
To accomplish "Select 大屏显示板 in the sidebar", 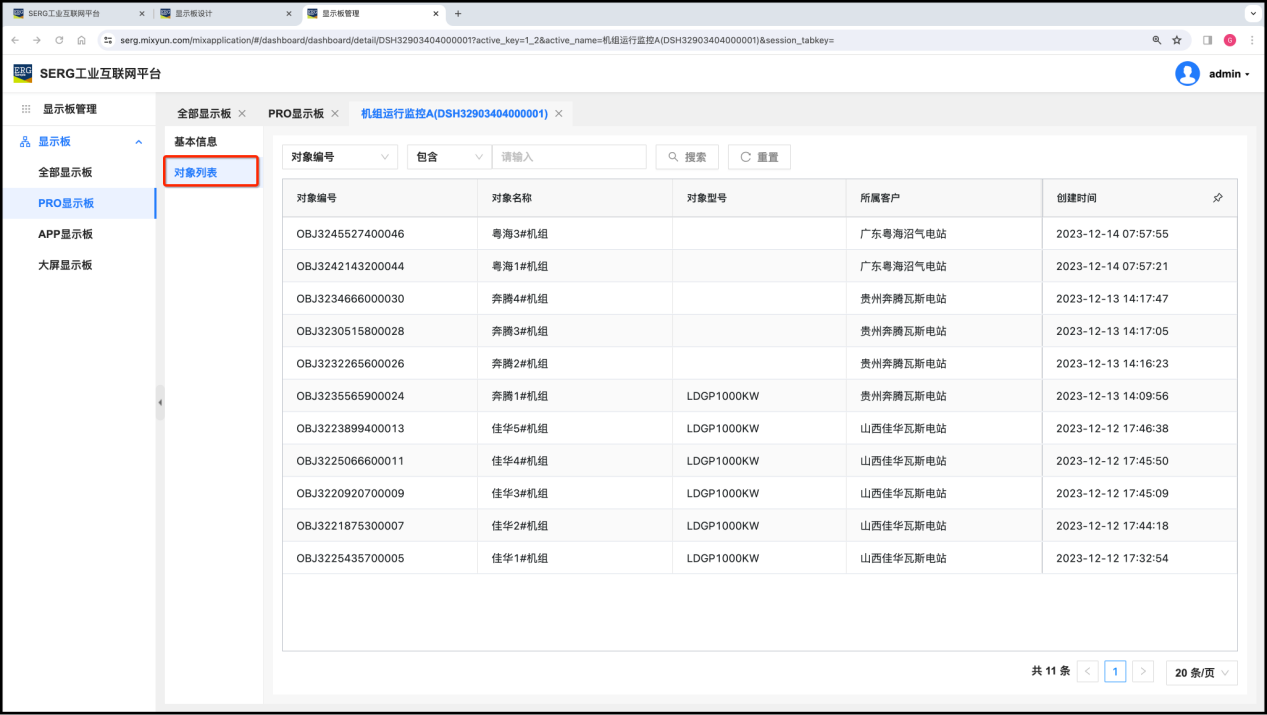I will 66,265.
